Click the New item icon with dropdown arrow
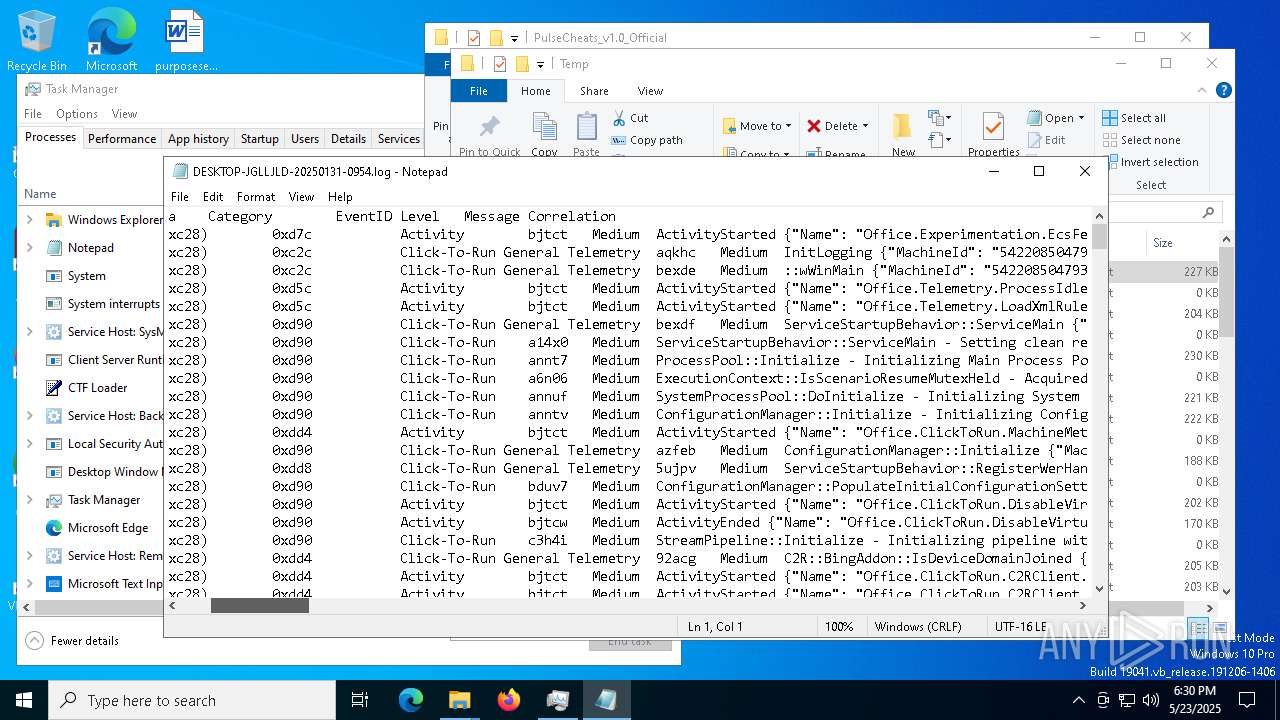The image size is (1280, 720). tap(938, 118)
